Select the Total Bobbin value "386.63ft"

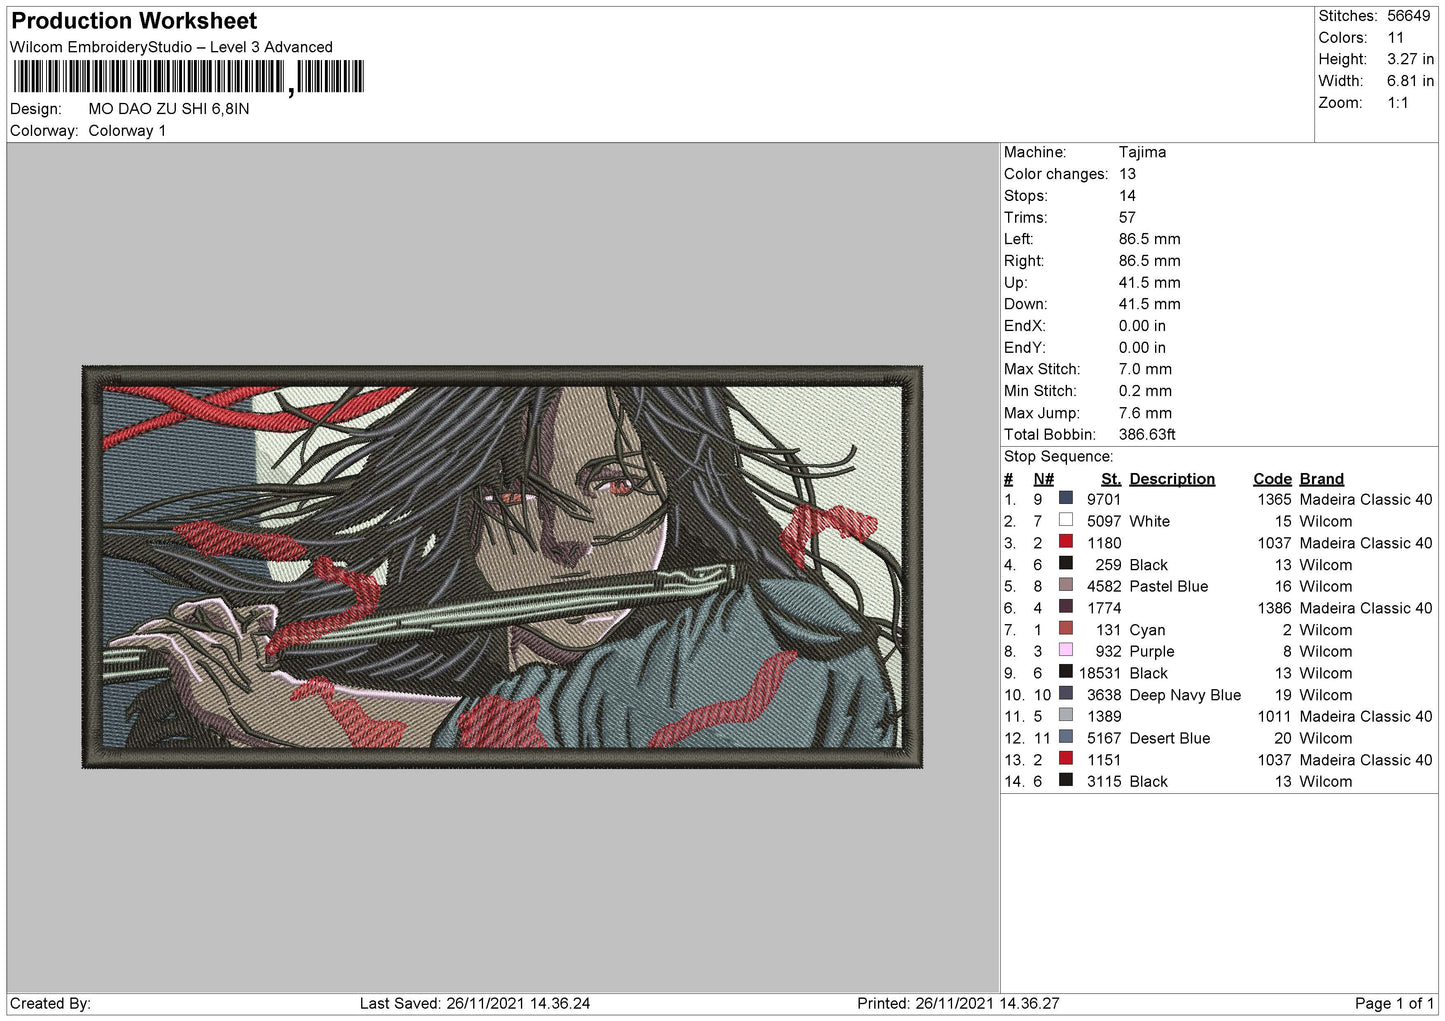1147,435
